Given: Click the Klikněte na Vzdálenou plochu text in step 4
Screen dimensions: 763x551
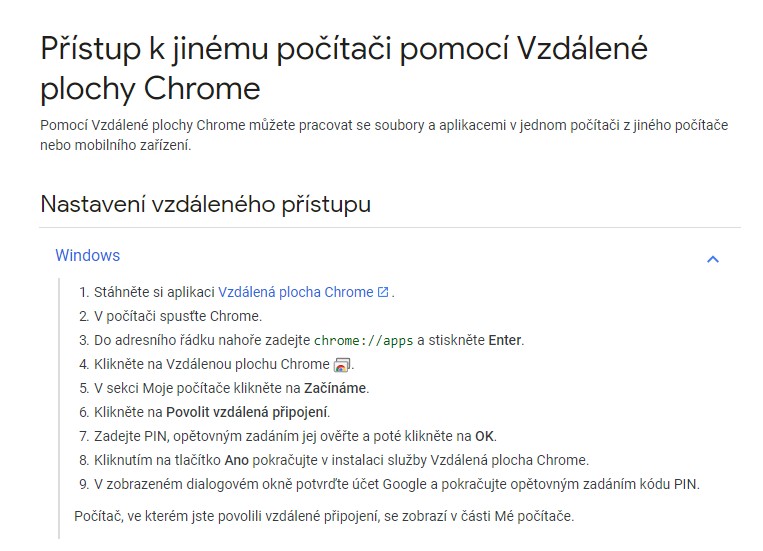Looking at the screenshot, I should coord(212,364).
